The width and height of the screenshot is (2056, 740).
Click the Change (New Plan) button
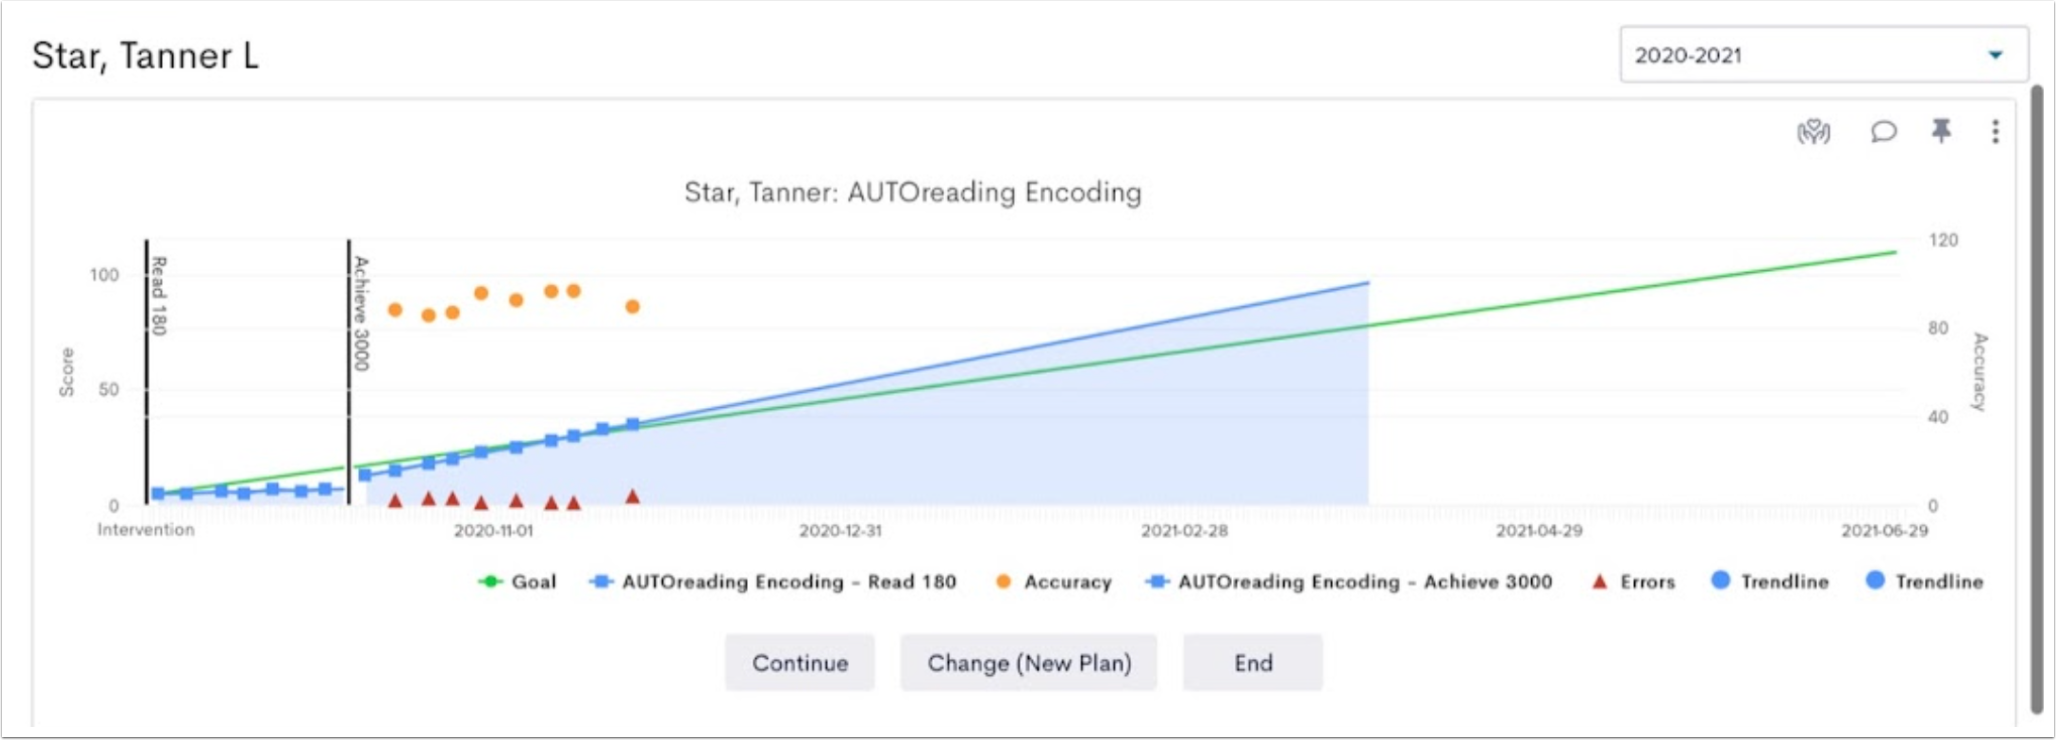coord(1029,663)
